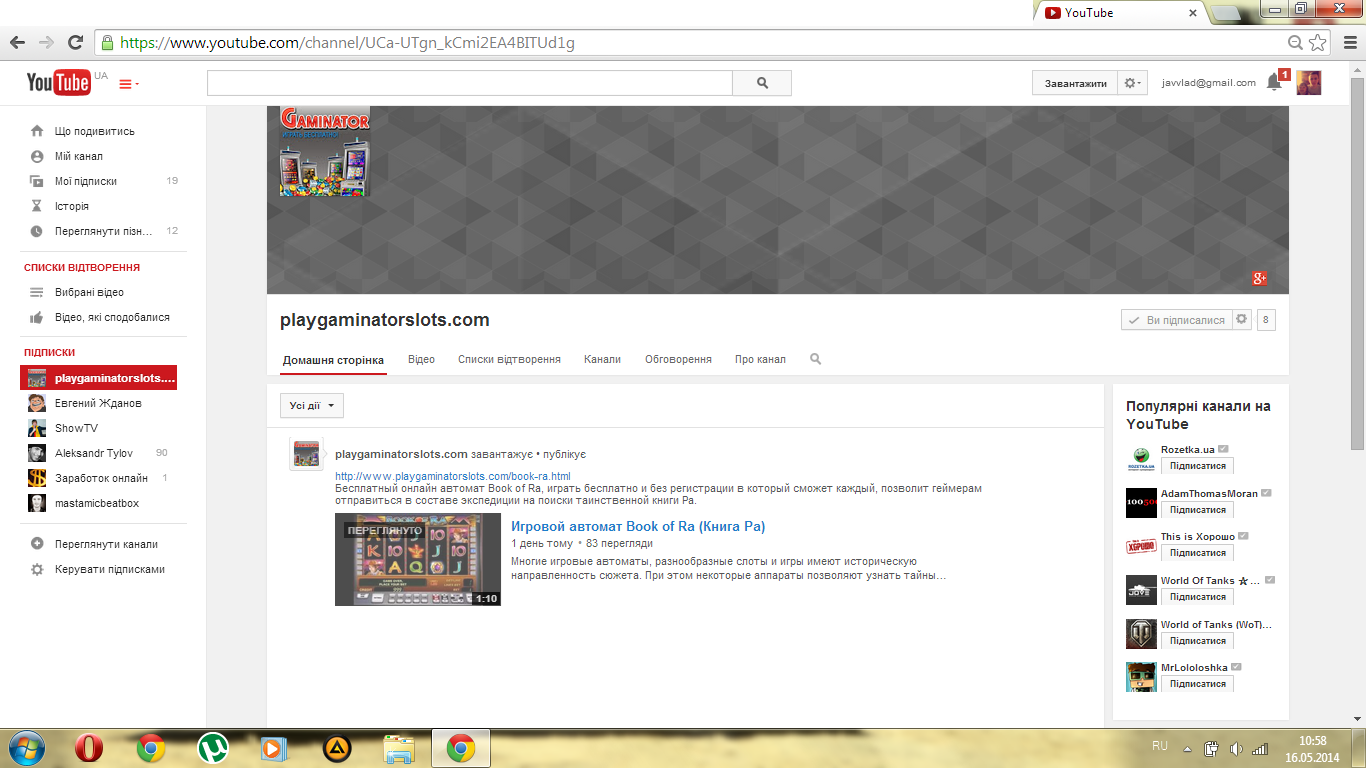Click the Google+ icon on the banner
This screenshot has width=1366, height=768.
tap(1259, 279)
